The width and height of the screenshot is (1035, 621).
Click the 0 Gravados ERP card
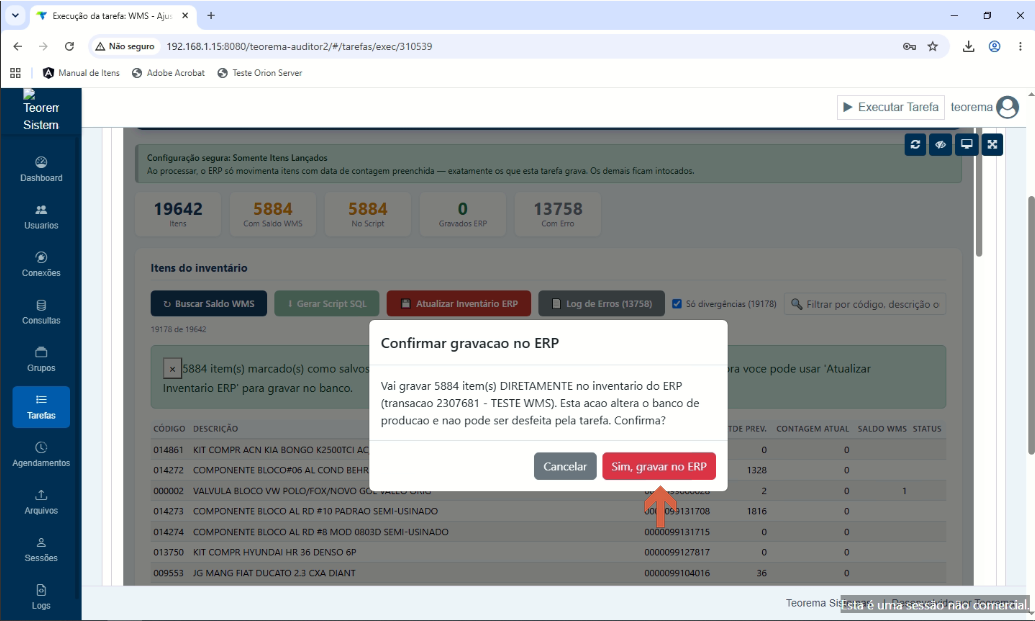(463, 214)
